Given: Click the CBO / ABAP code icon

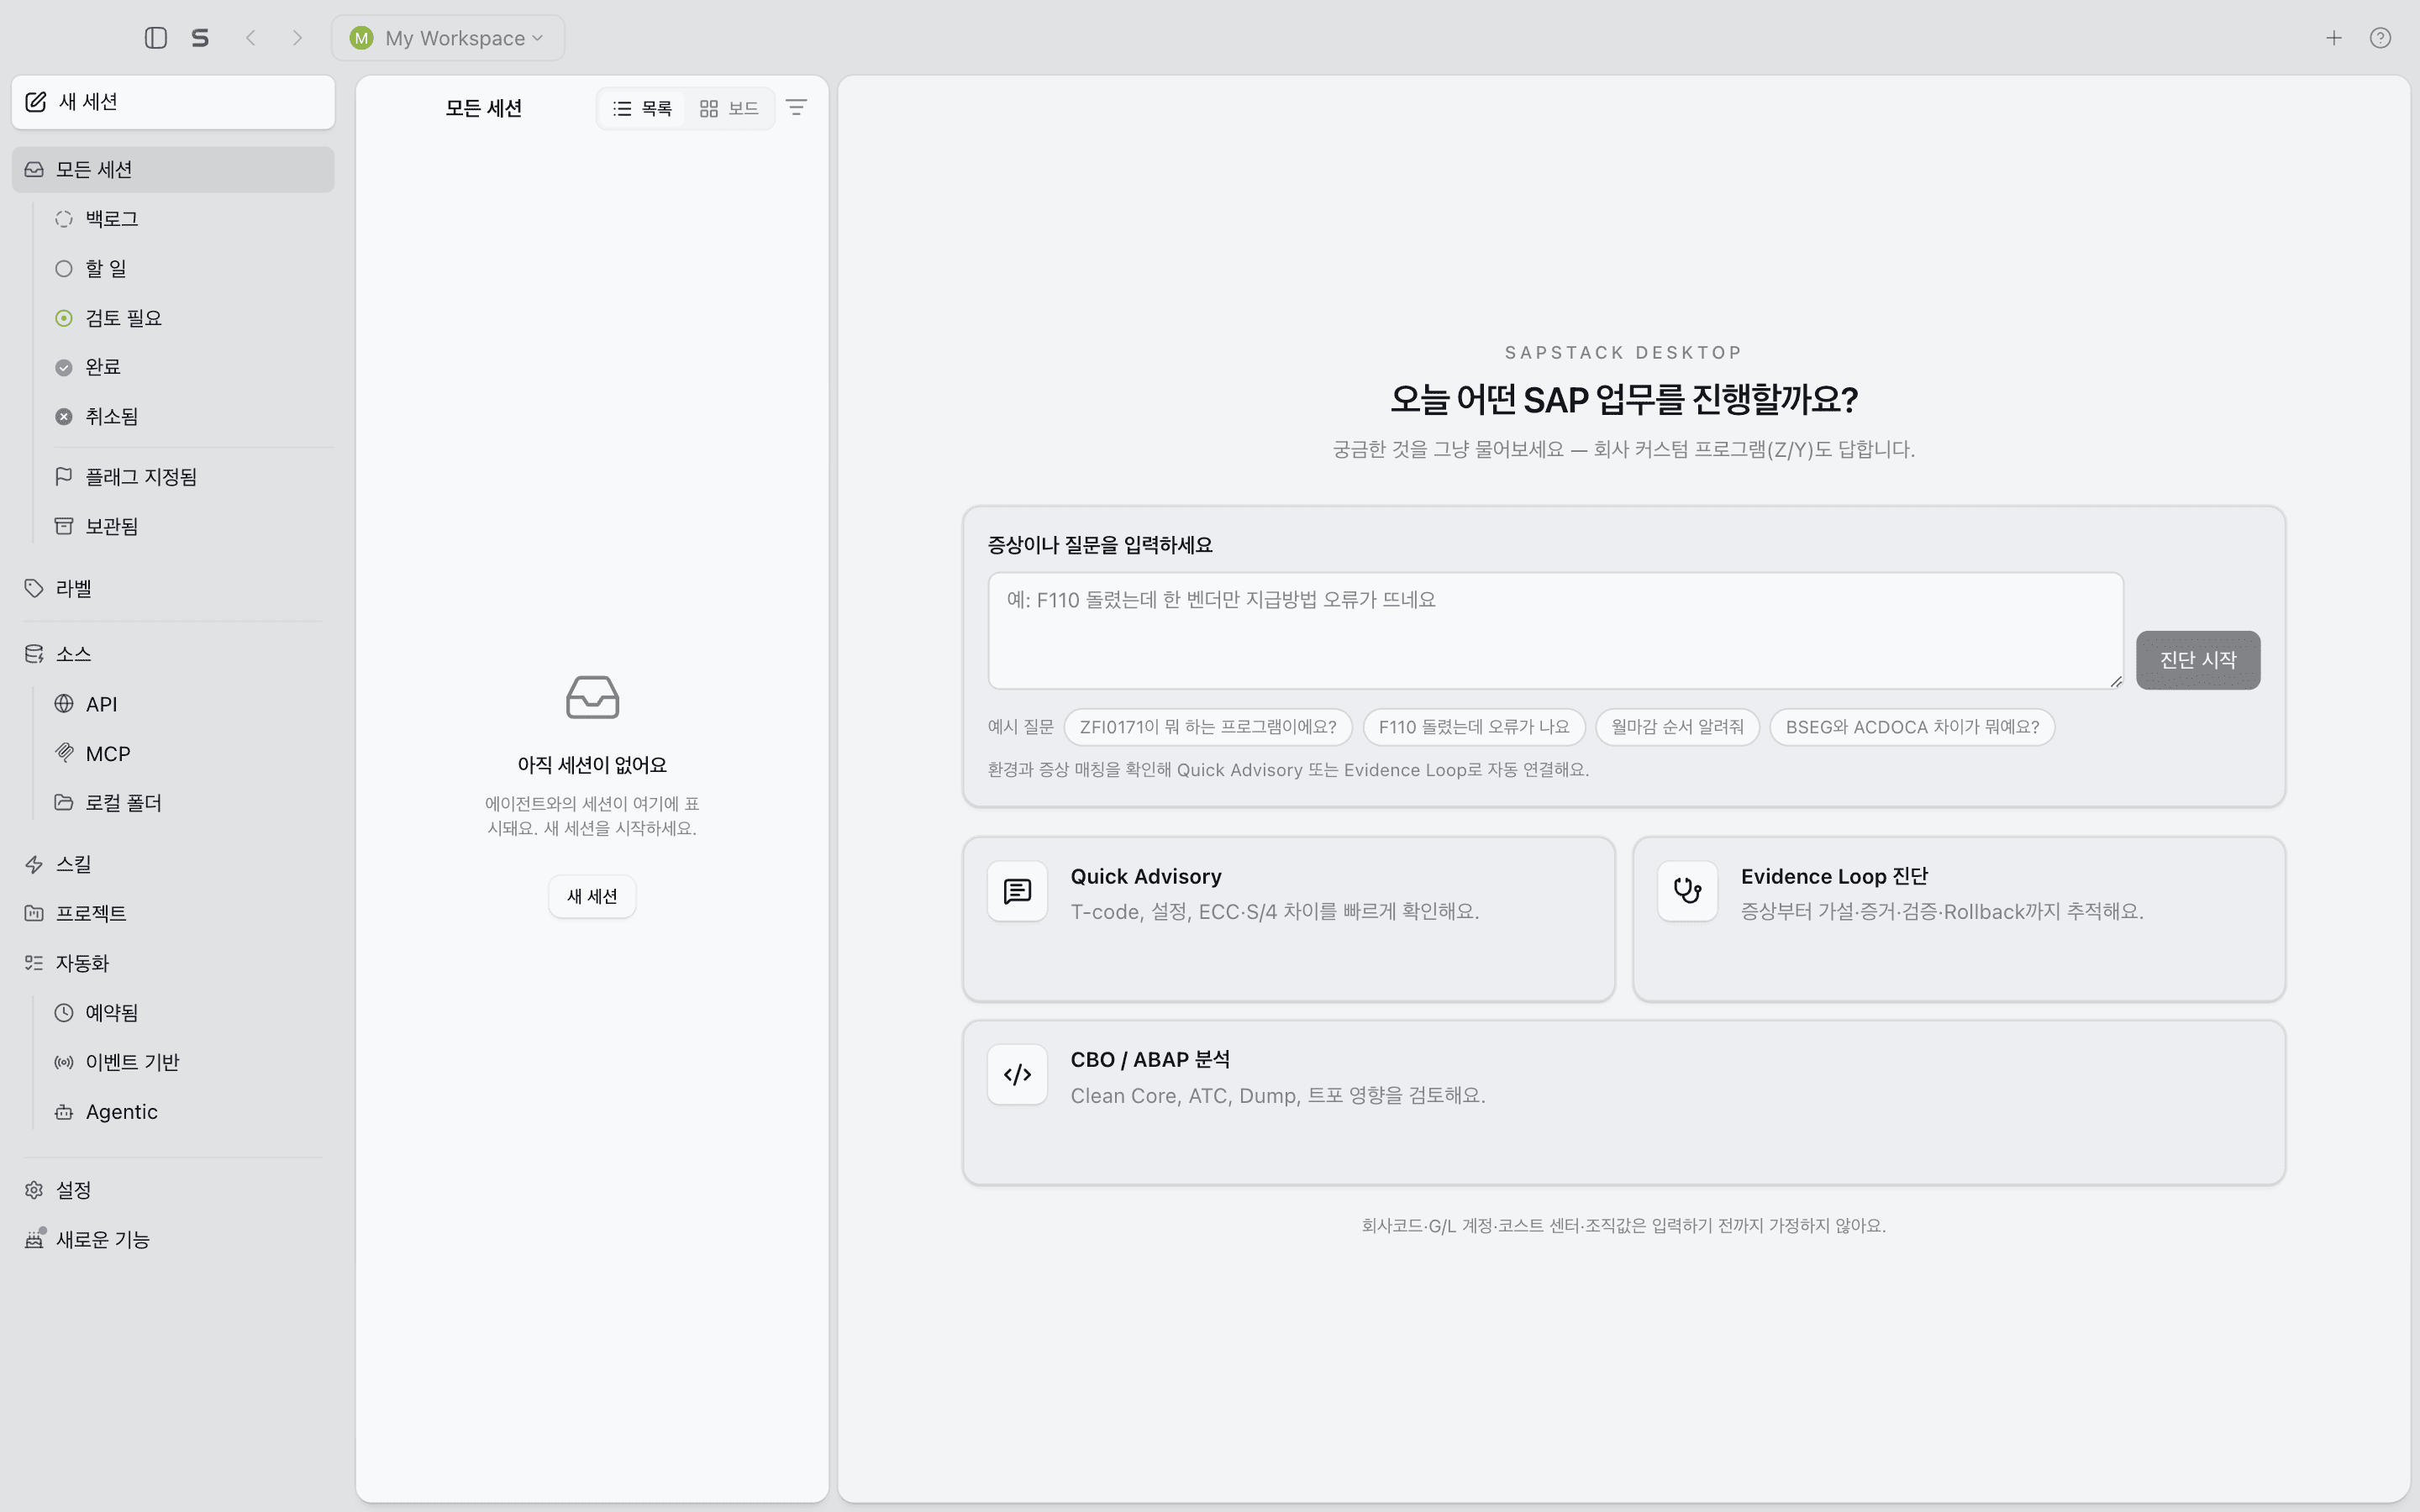Looking at the screenshot, I should pyautogui.click(x=1017, y=1075).
